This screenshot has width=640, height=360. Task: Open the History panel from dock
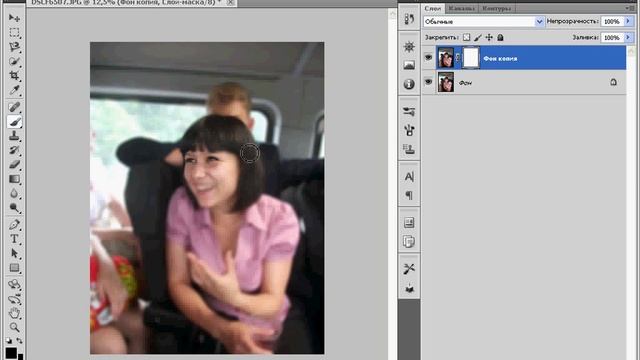coord(409,19)
